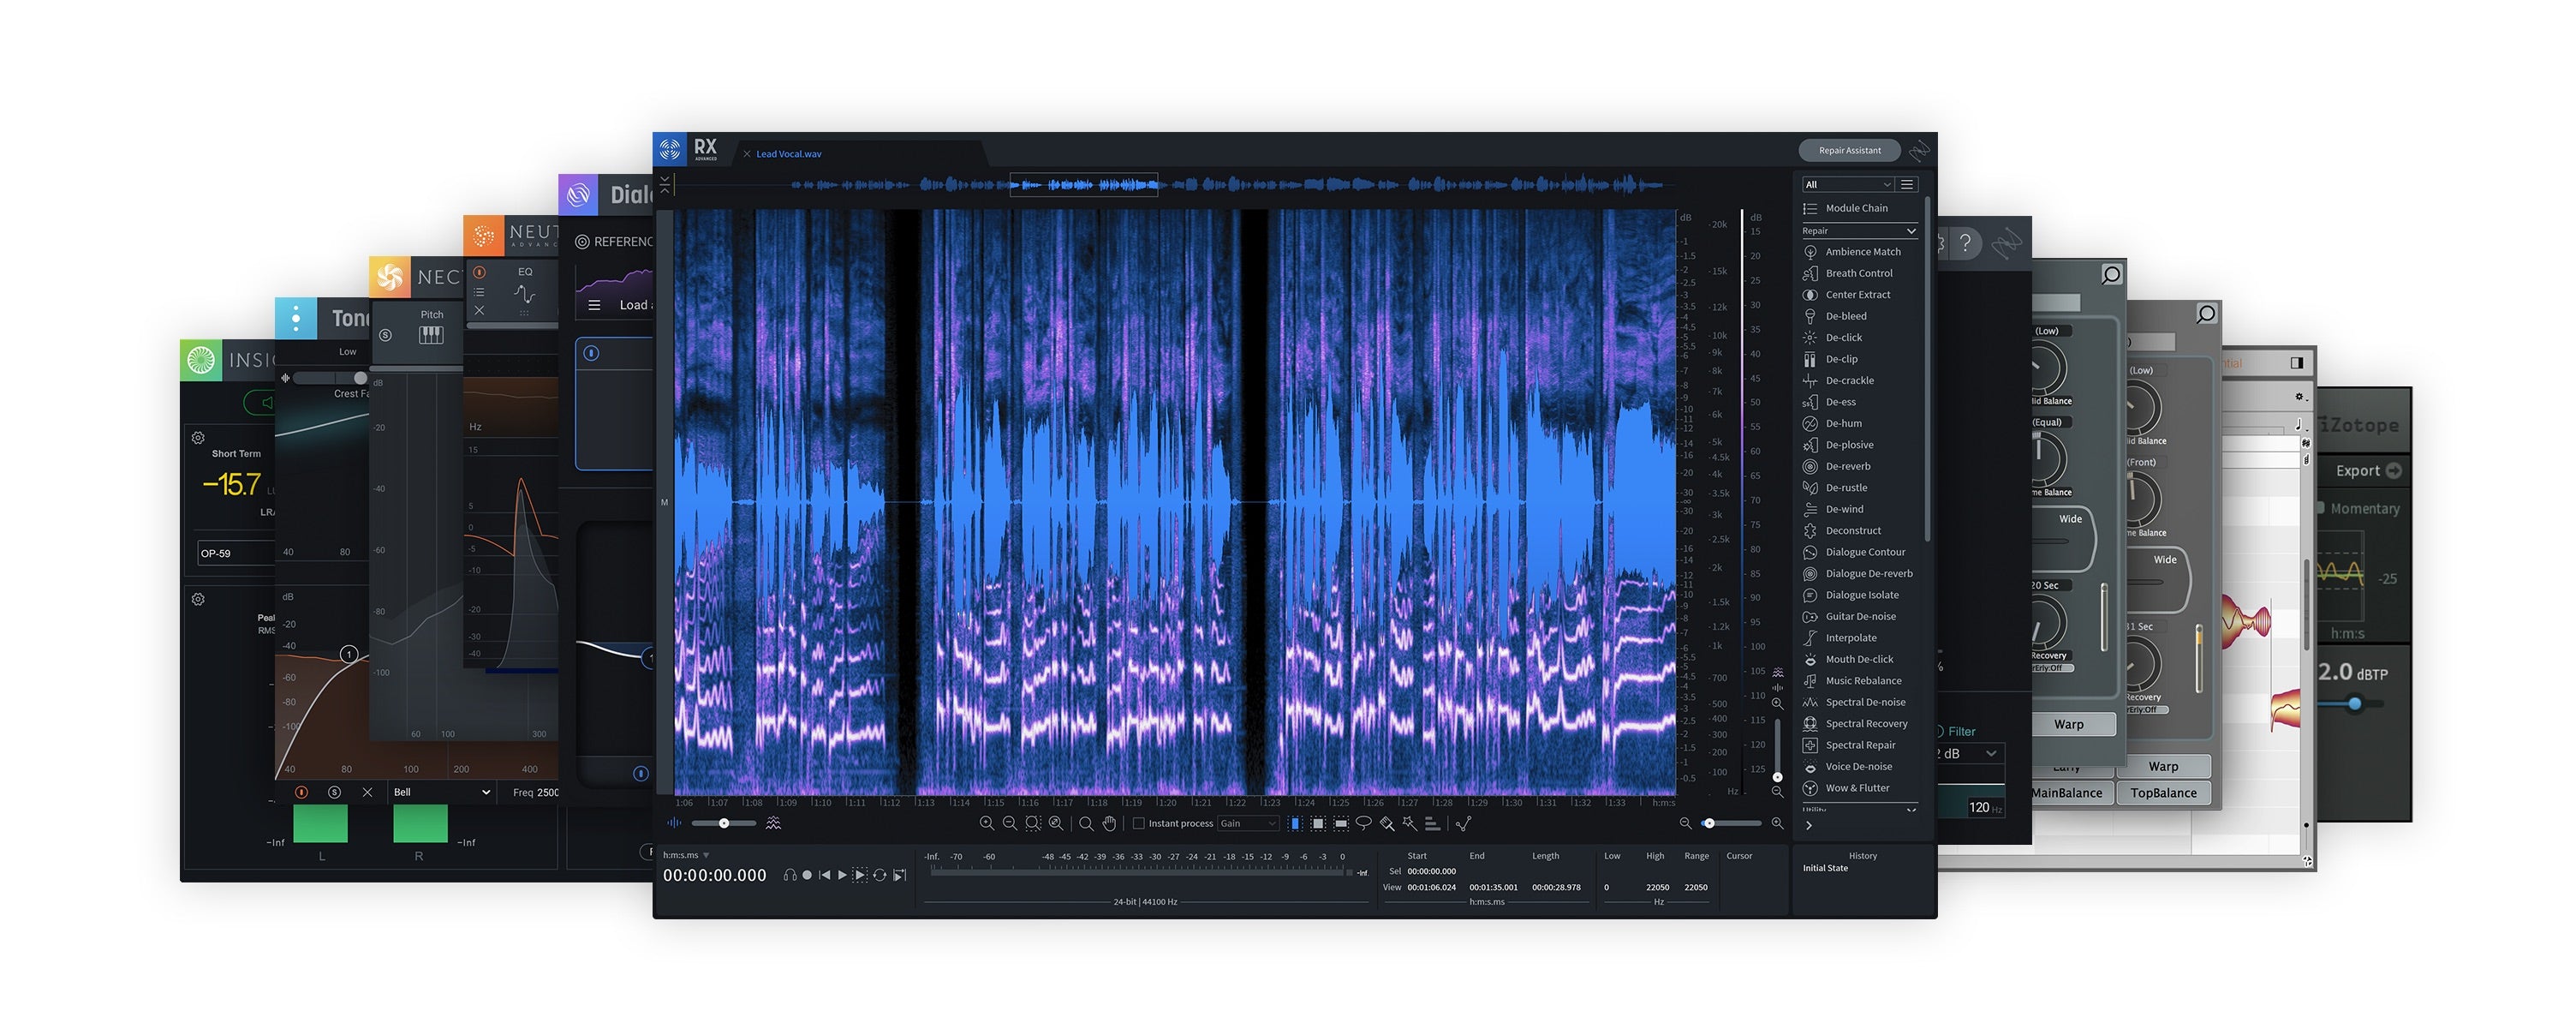Click the Repair Assistant button

[x=1849, y=150]
